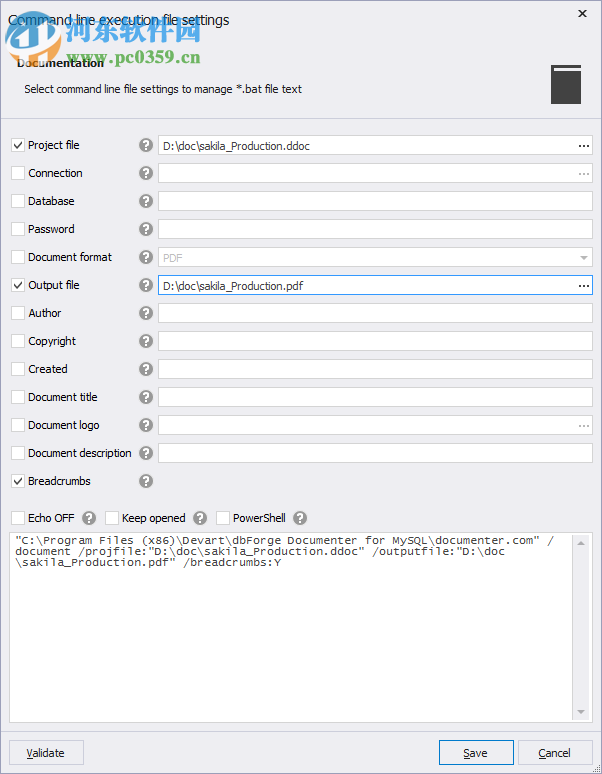
Task: Click the Created text field
Action: pyautogui.click(x=375, y=369)
